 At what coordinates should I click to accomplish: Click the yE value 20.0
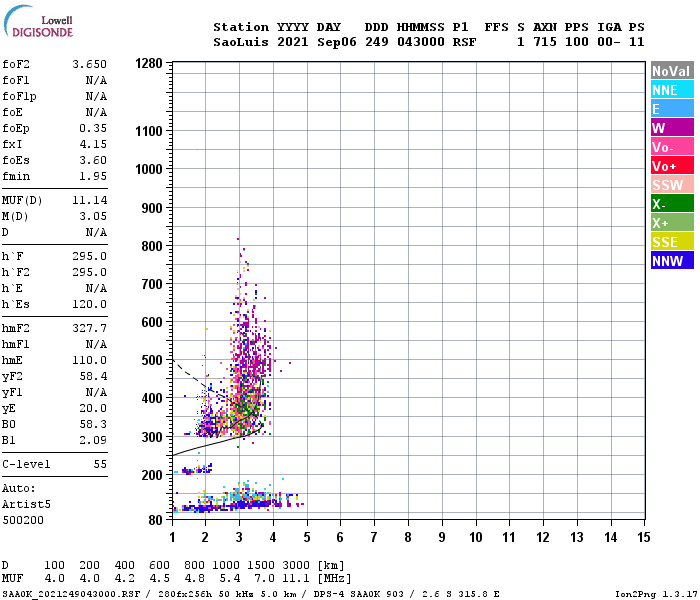(93, 408)
